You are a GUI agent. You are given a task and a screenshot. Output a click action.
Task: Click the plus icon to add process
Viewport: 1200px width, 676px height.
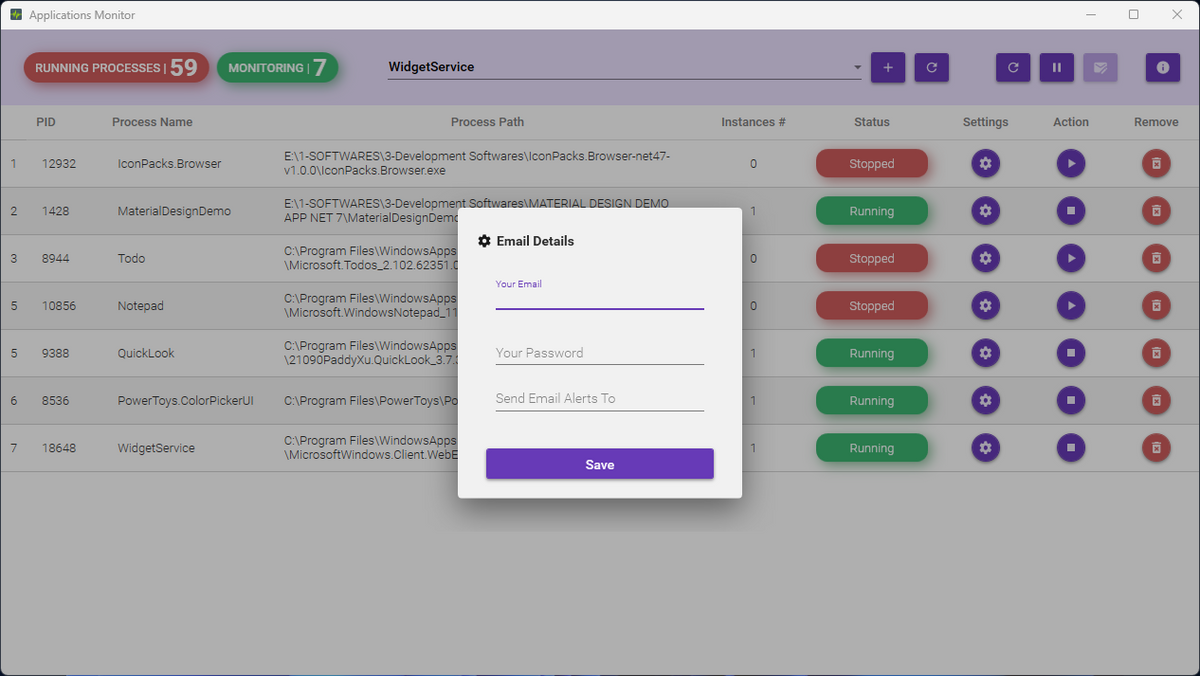888,68
